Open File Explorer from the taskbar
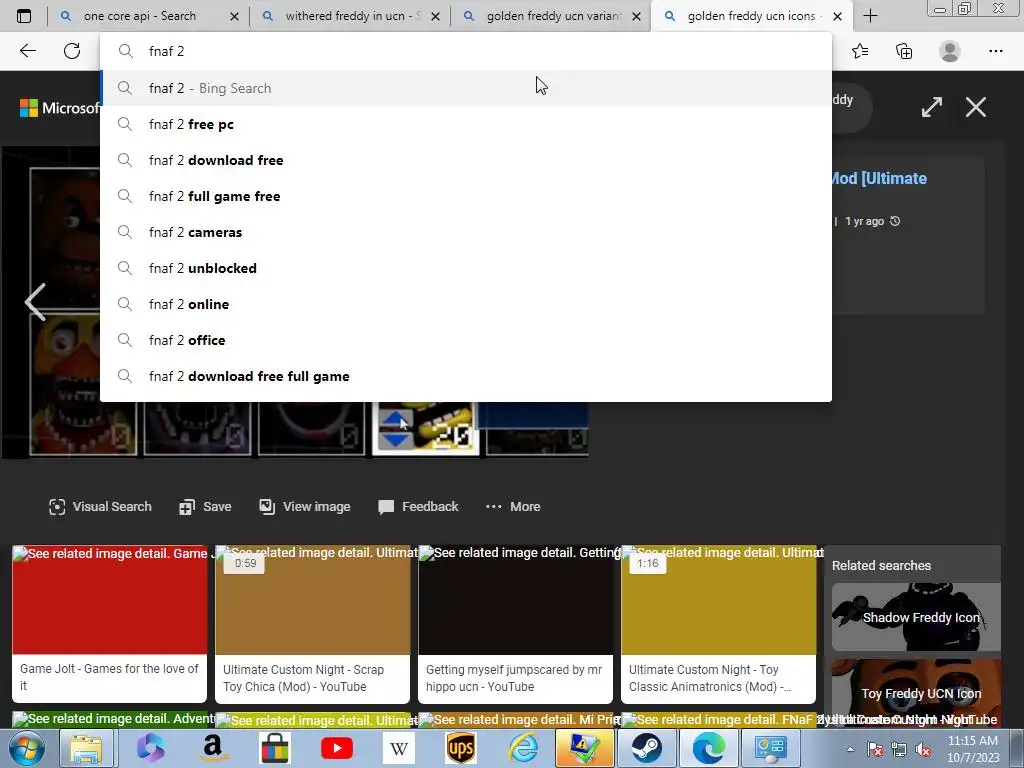This screenshot has height=768, width=1024. tap(86, 748)
